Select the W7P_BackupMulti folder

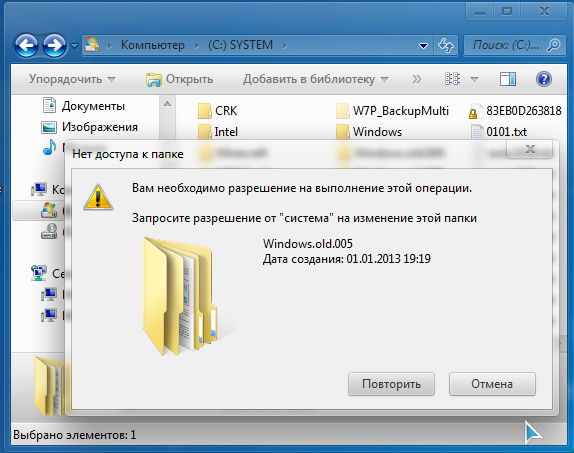(x=392, y=111)
